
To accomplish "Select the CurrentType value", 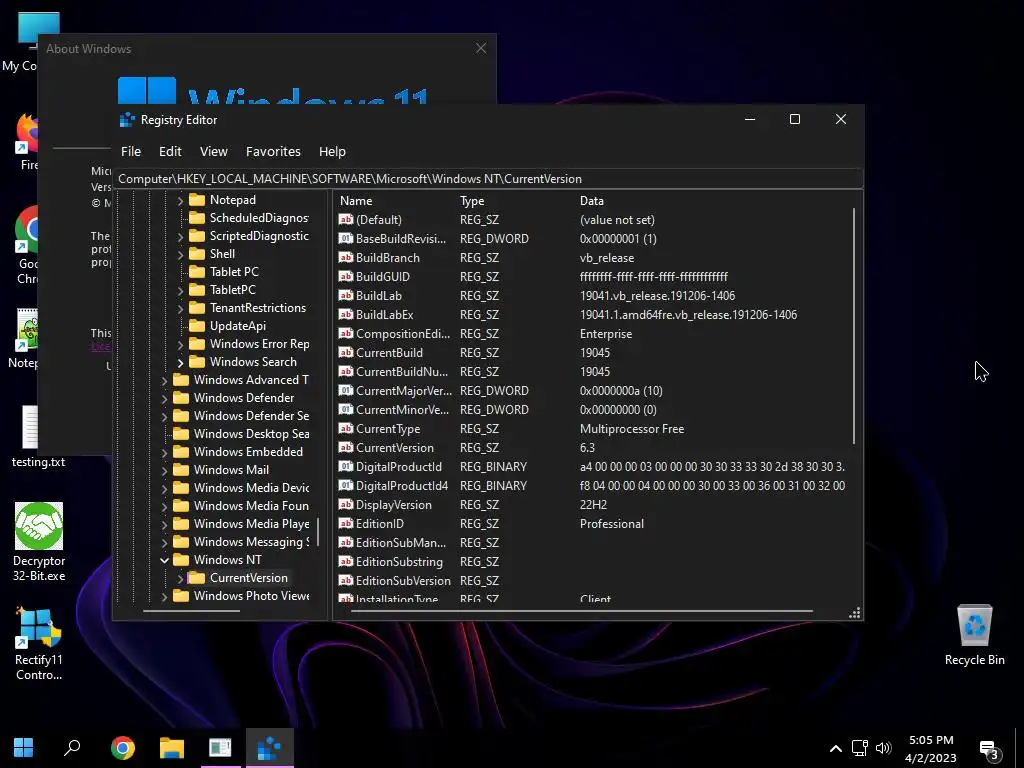I will point(388,428).
